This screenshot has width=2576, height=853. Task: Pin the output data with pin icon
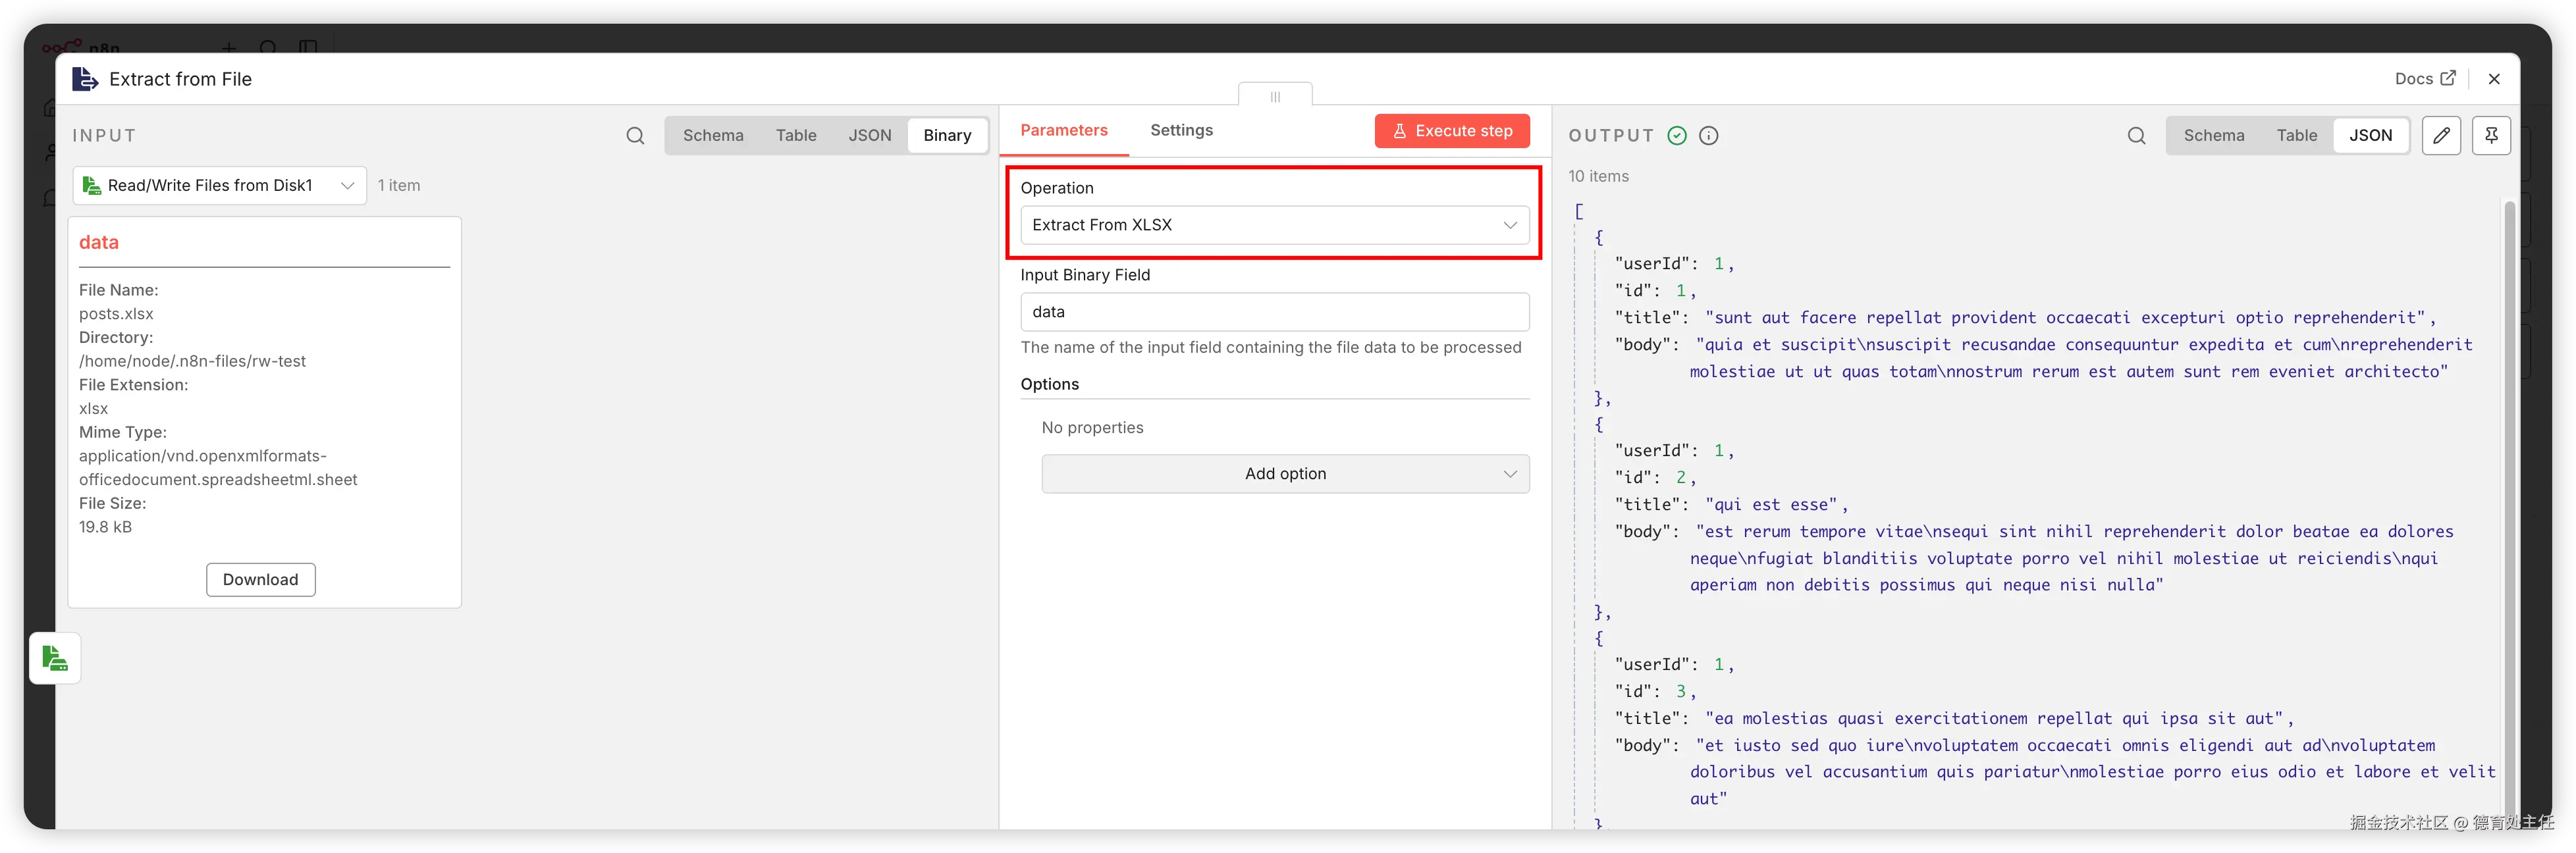coord(2491,135)
